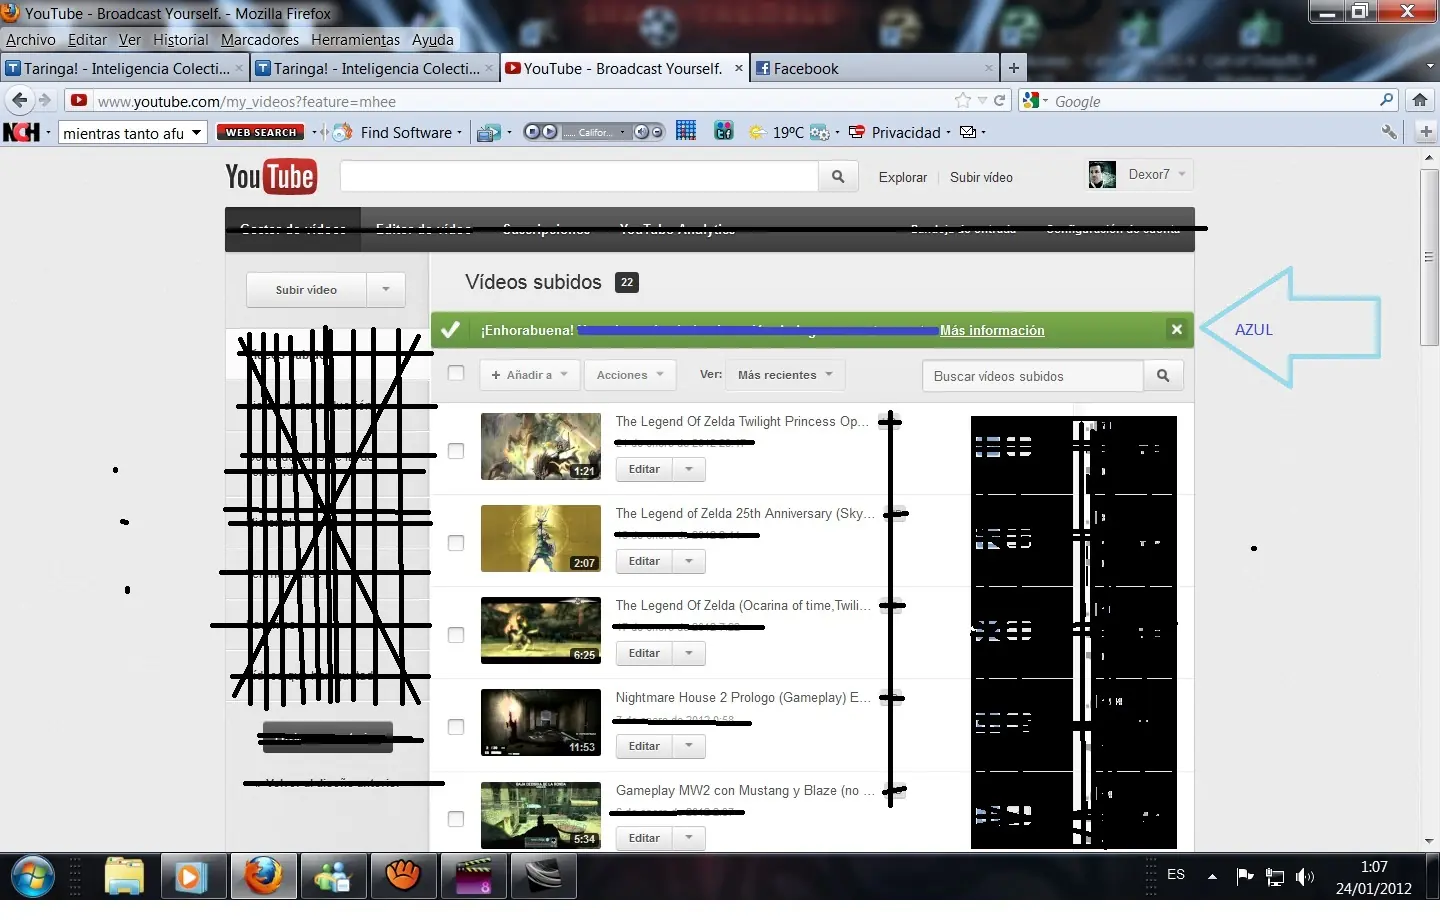Click the wrench toolbar options icon
Image resolution: width=1440 pixels, height=920 pixels.
[1389, 132]
